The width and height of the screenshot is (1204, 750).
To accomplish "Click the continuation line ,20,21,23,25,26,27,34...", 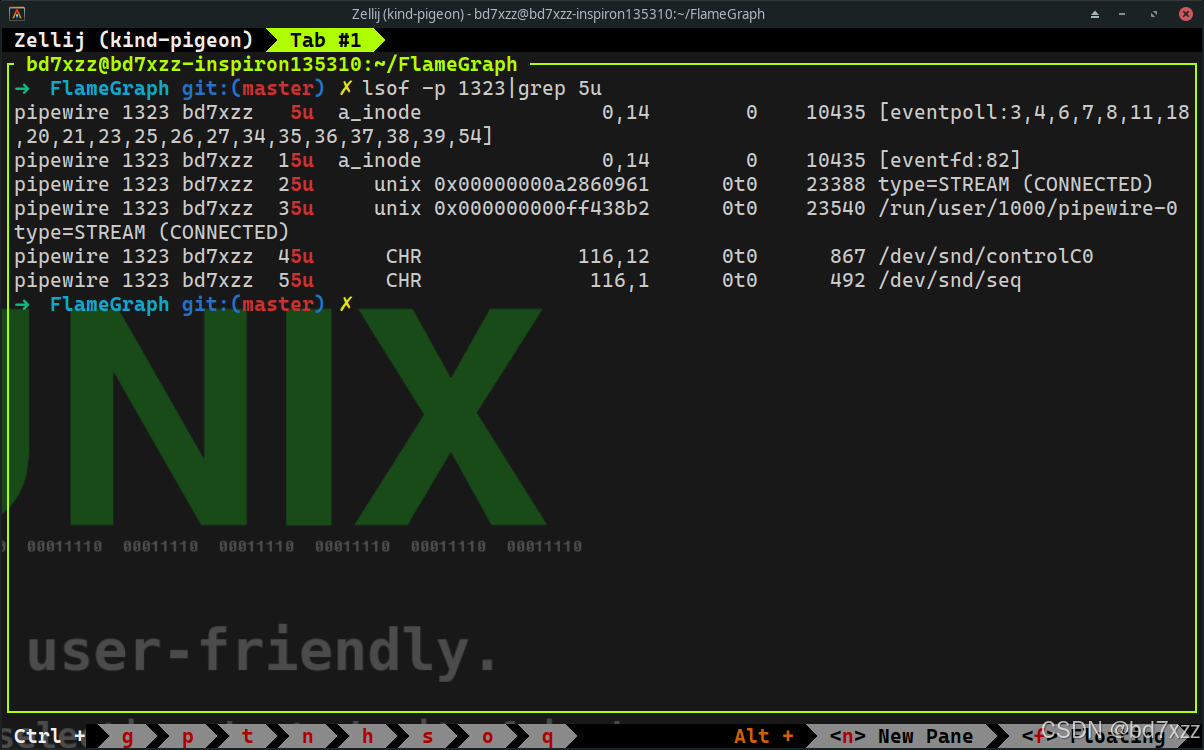I will [x=254, y=137].
